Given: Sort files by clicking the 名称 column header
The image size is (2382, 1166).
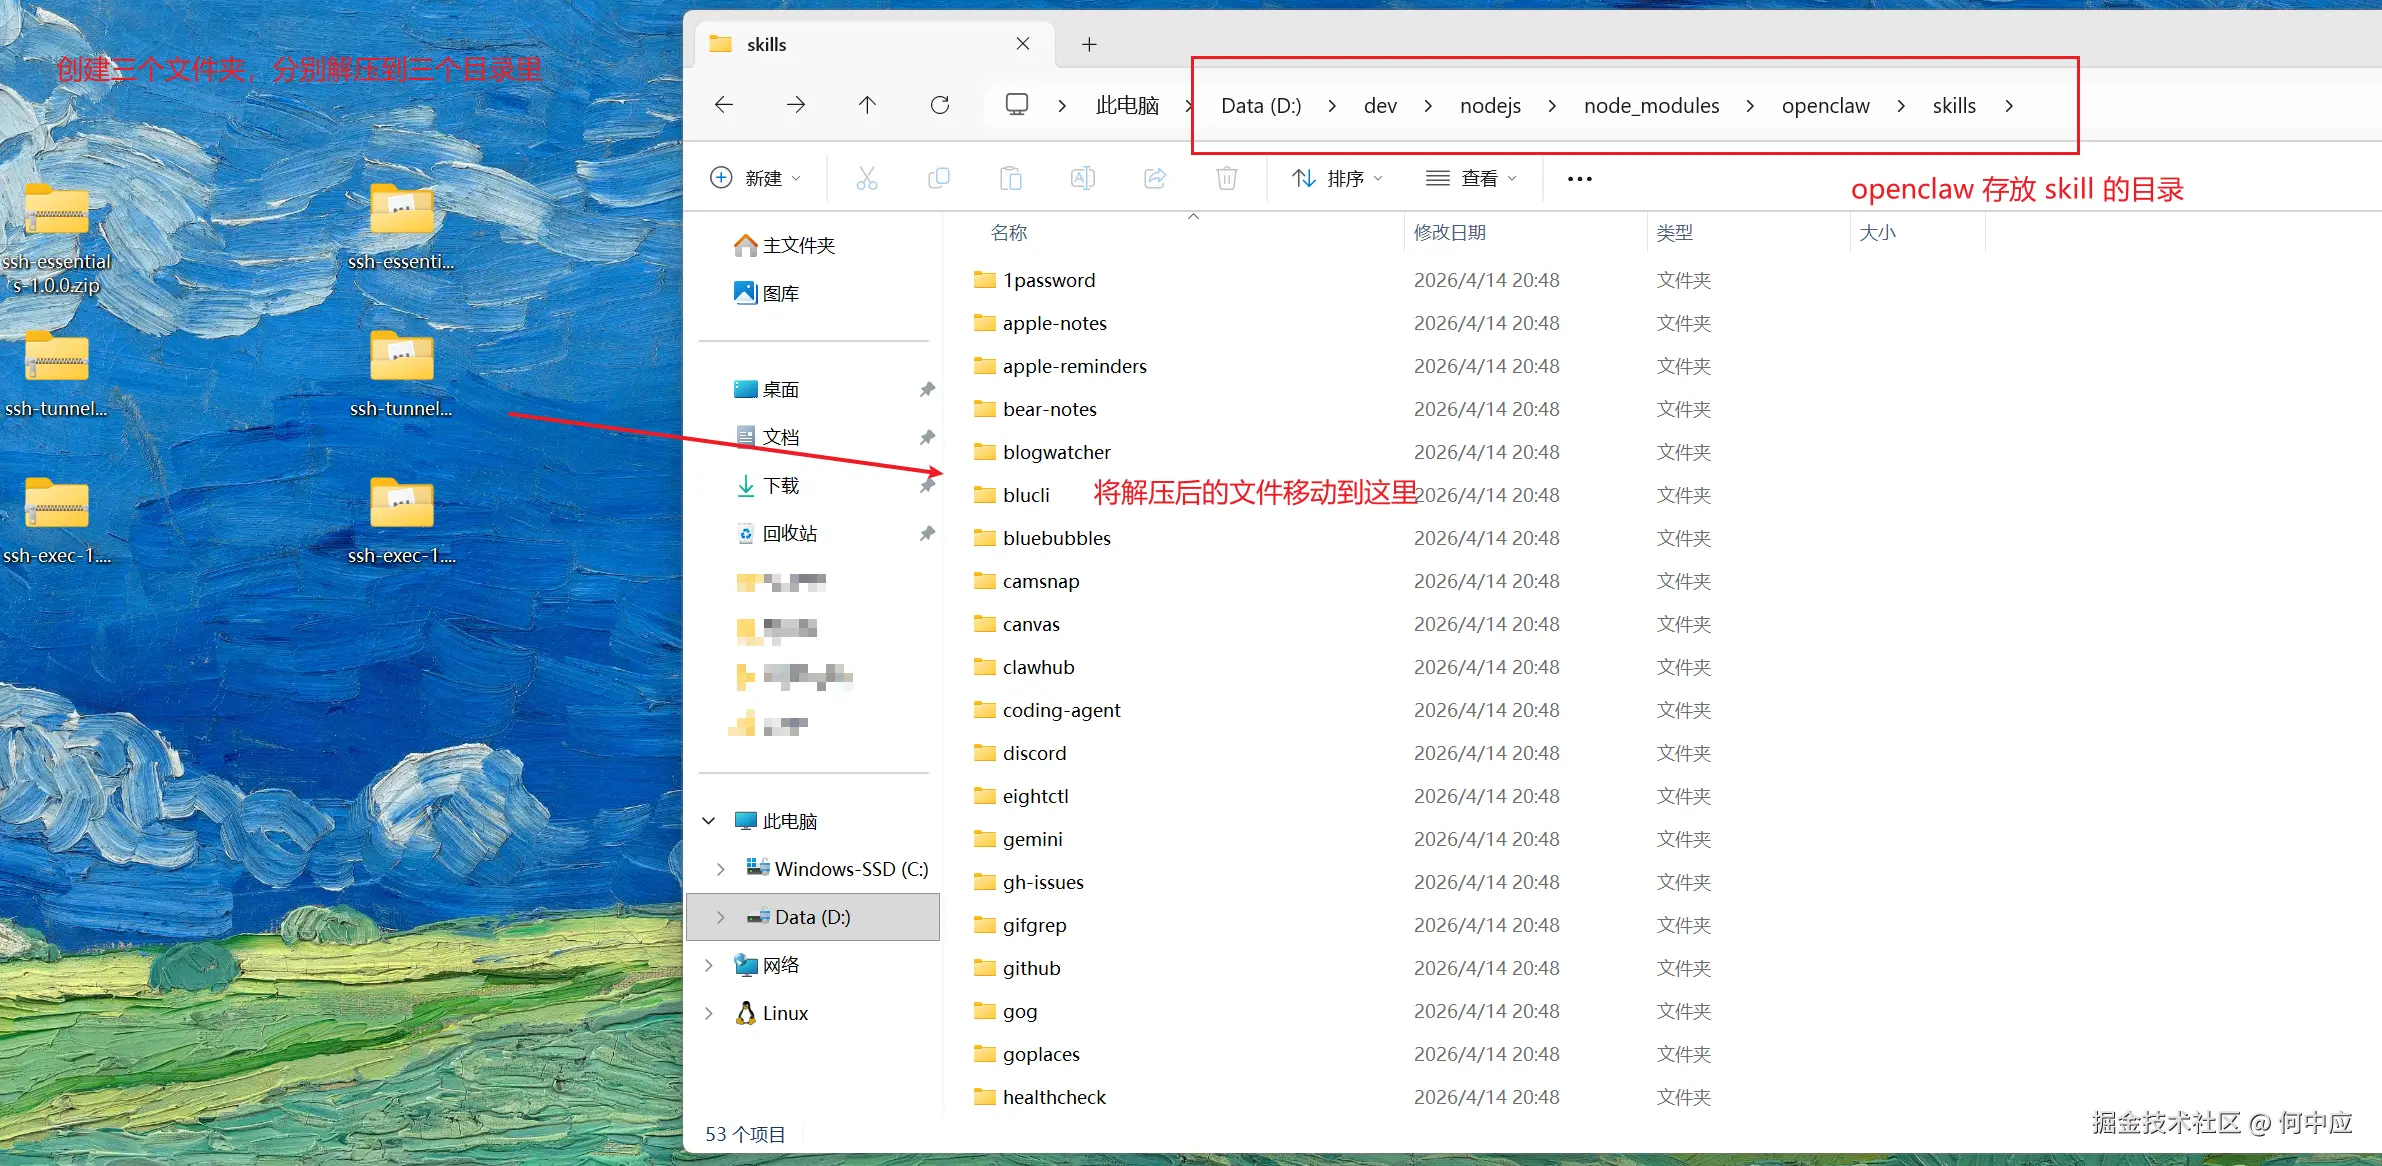Looking at the screenshot, I should [1010, 232].
